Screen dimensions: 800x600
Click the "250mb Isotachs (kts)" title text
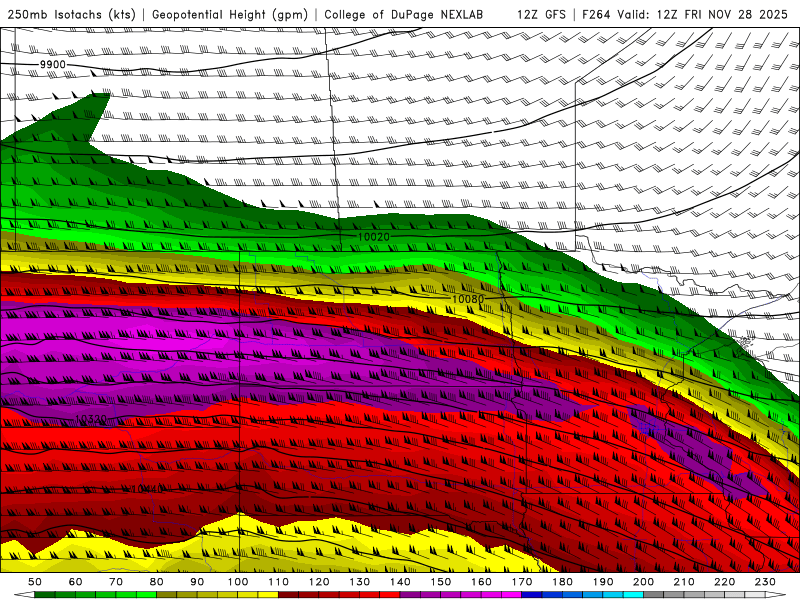pyautogui.click(x=71, y=14)
